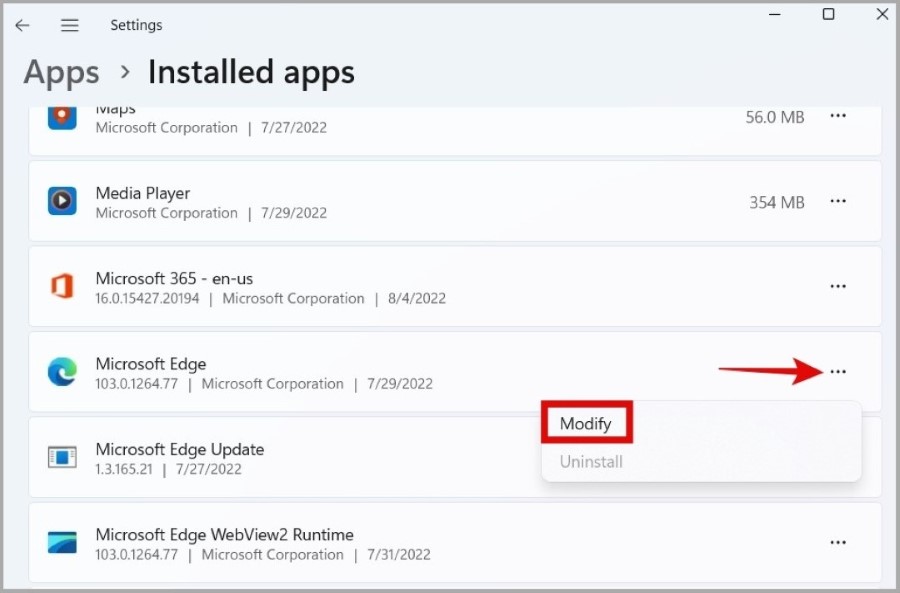Open three-dot menu for Microsoft Edge
The height and width of the screenshot is (593, 900).
[838, 372]
